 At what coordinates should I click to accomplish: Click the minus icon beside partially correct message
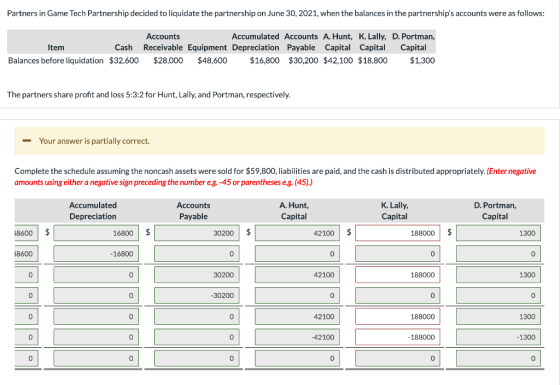point(26,141)
